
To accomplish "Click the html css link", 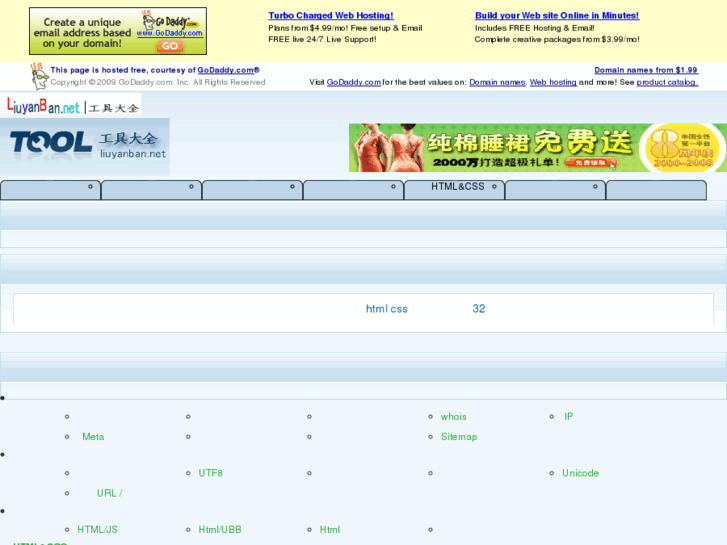I will [387, 309].
